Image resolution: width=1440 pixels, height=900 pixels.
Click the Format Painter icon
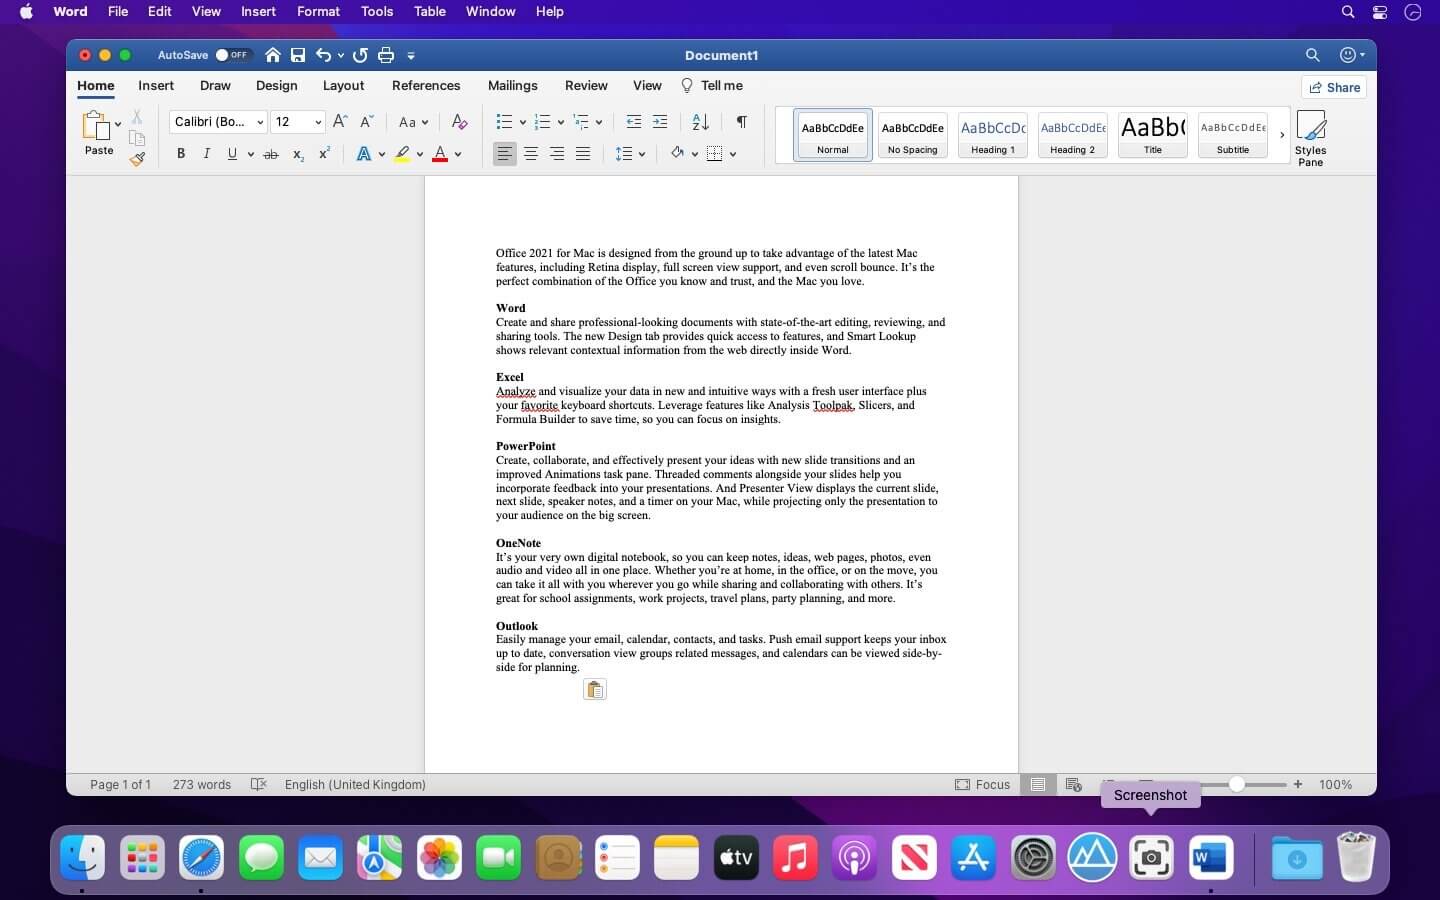click(x=137, y=158)
